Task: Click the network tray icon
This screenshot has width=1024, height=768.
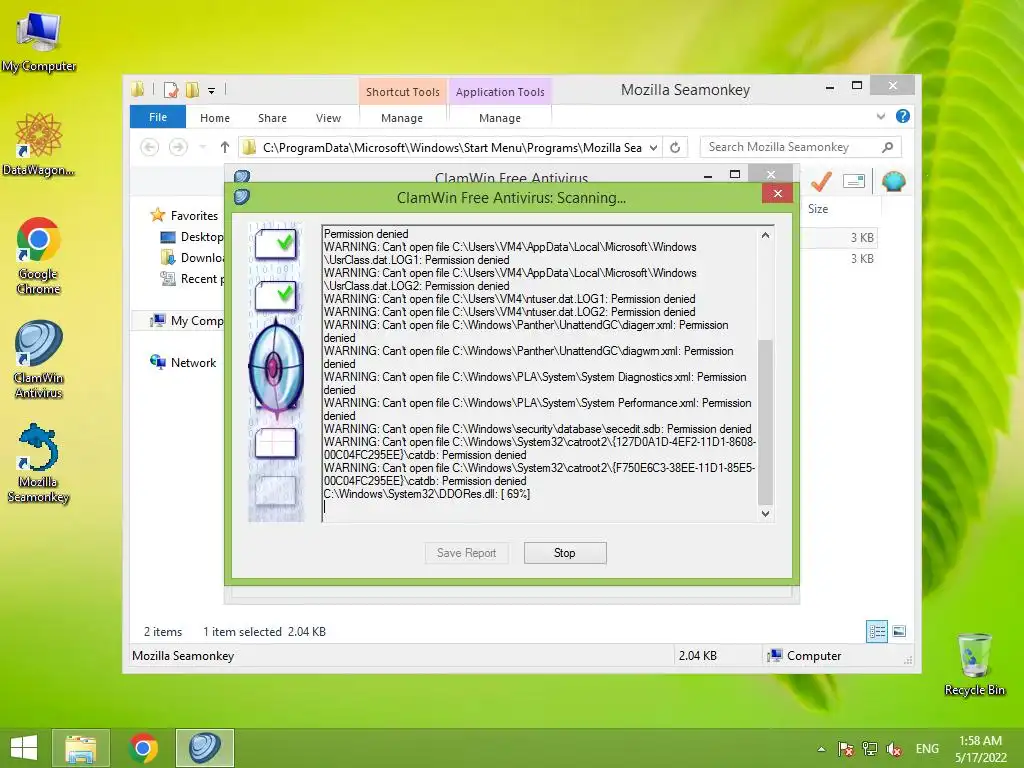Action: 870,749
